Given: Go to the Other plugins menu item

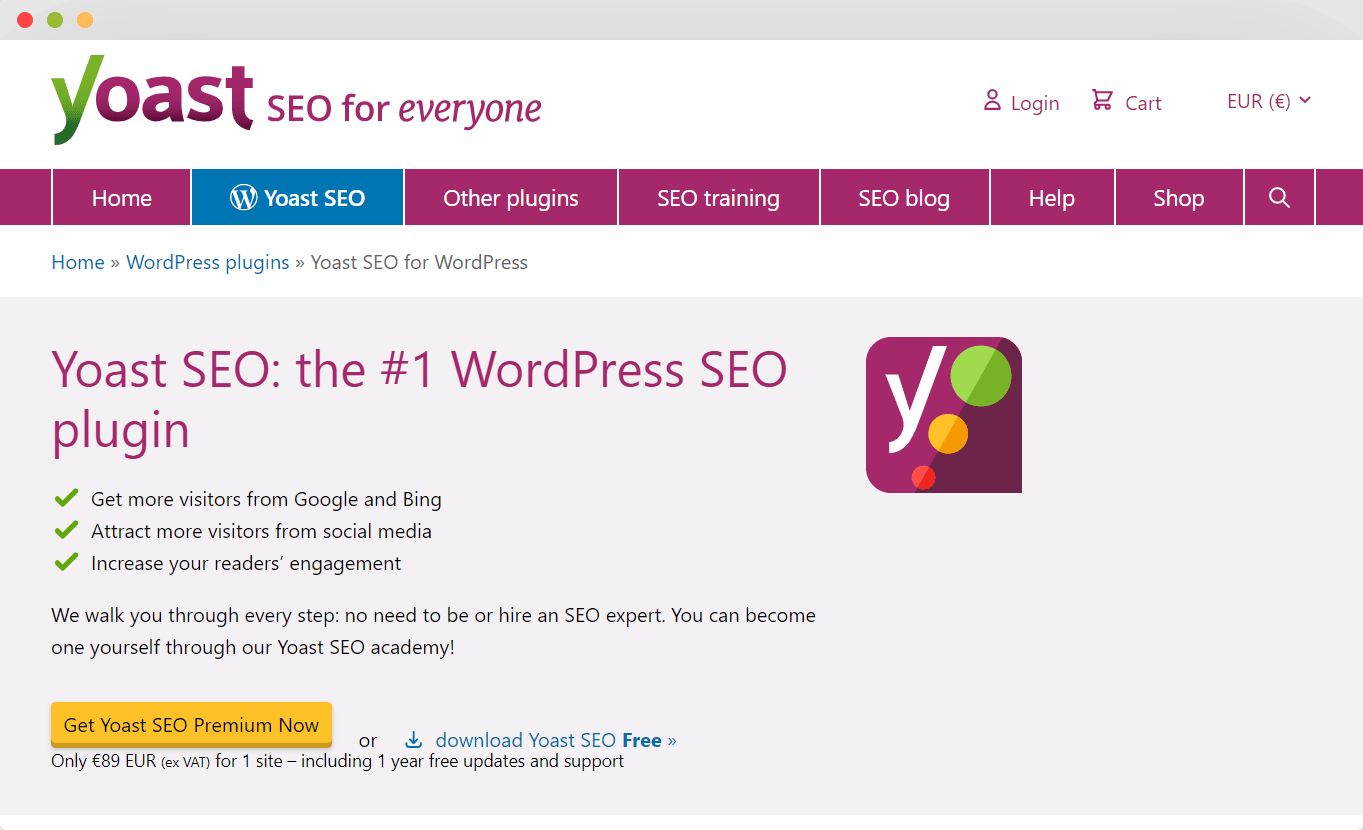Looking at the screenshot, I should [x=511, y=197].
